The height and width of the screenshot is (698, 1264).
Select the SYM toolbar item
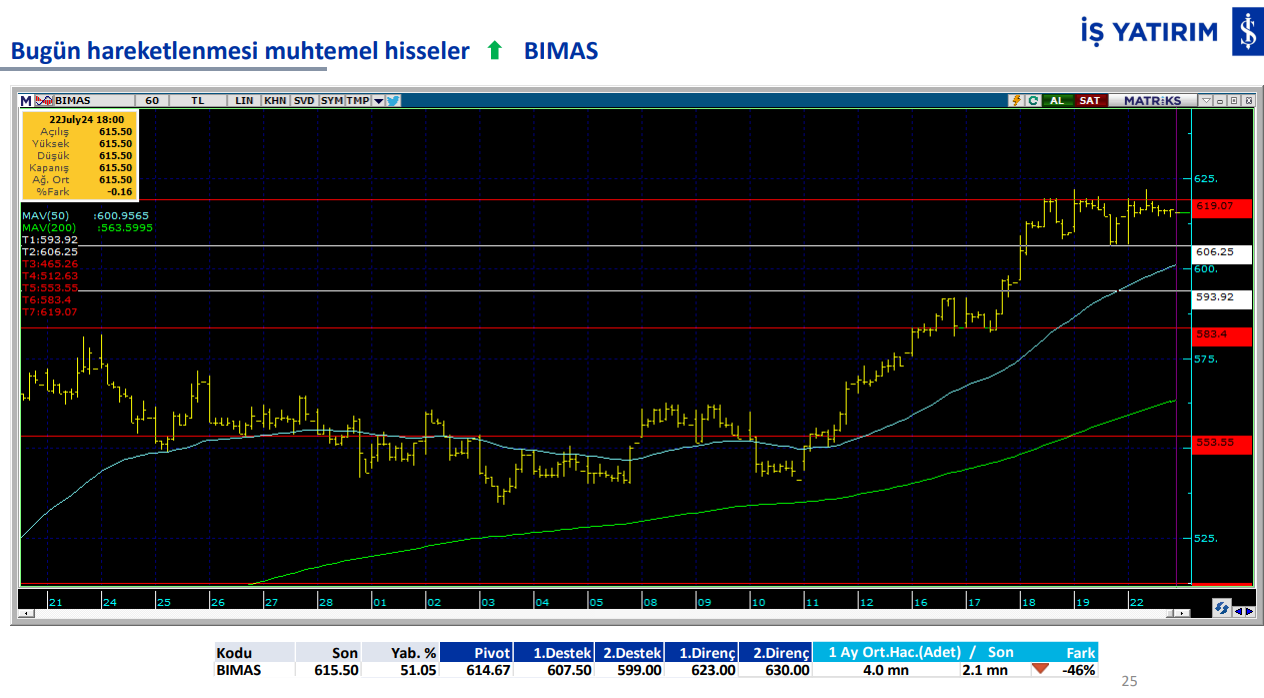pos(332,100)
